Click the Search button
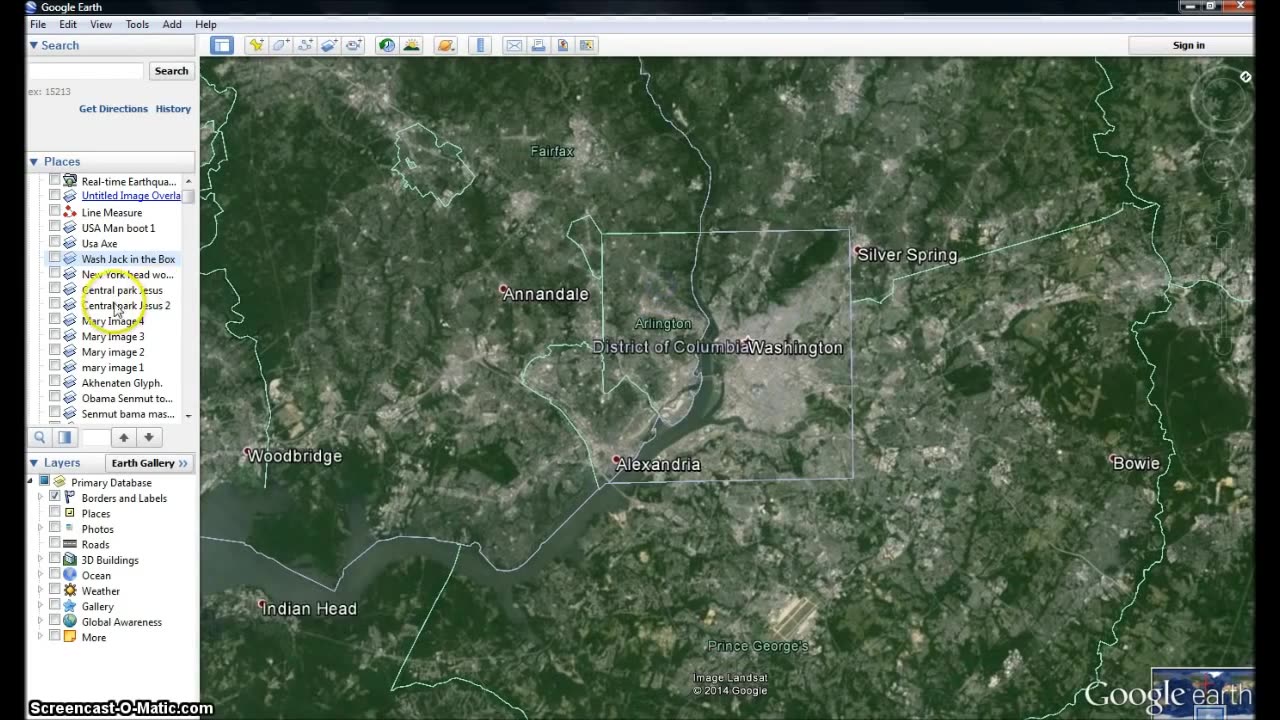1280x720 pixels. 171,71
